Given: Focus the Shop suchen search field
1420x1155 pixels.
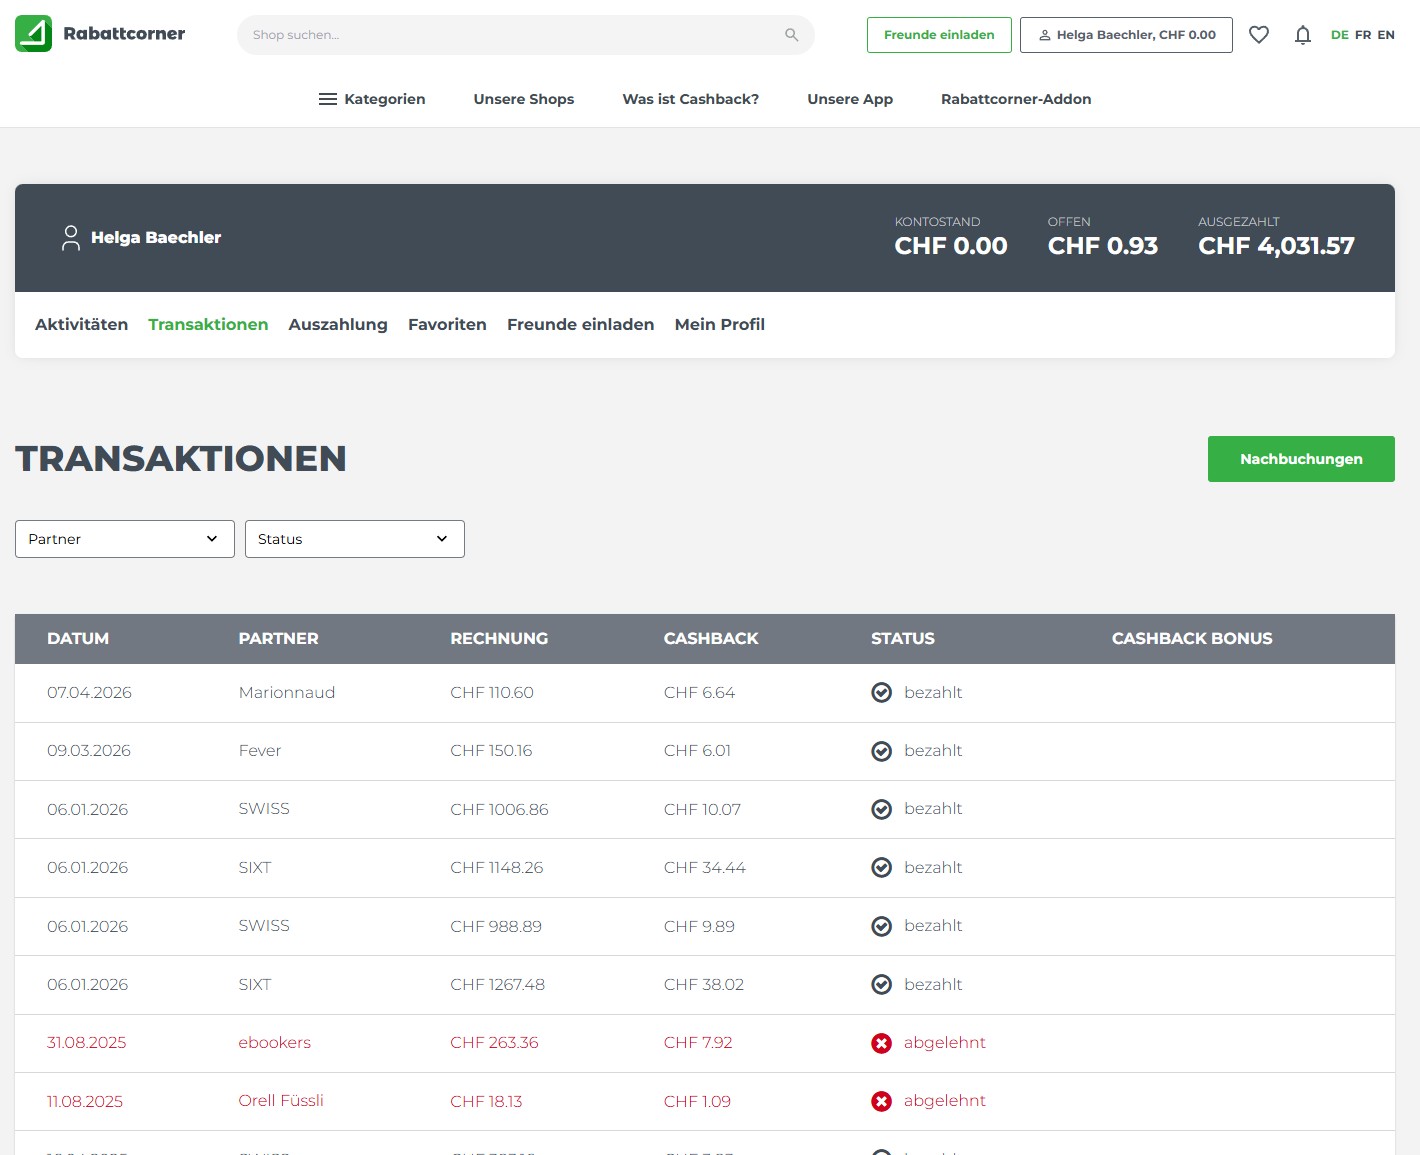Looking at the screenshot, I should tap(526, 35).
